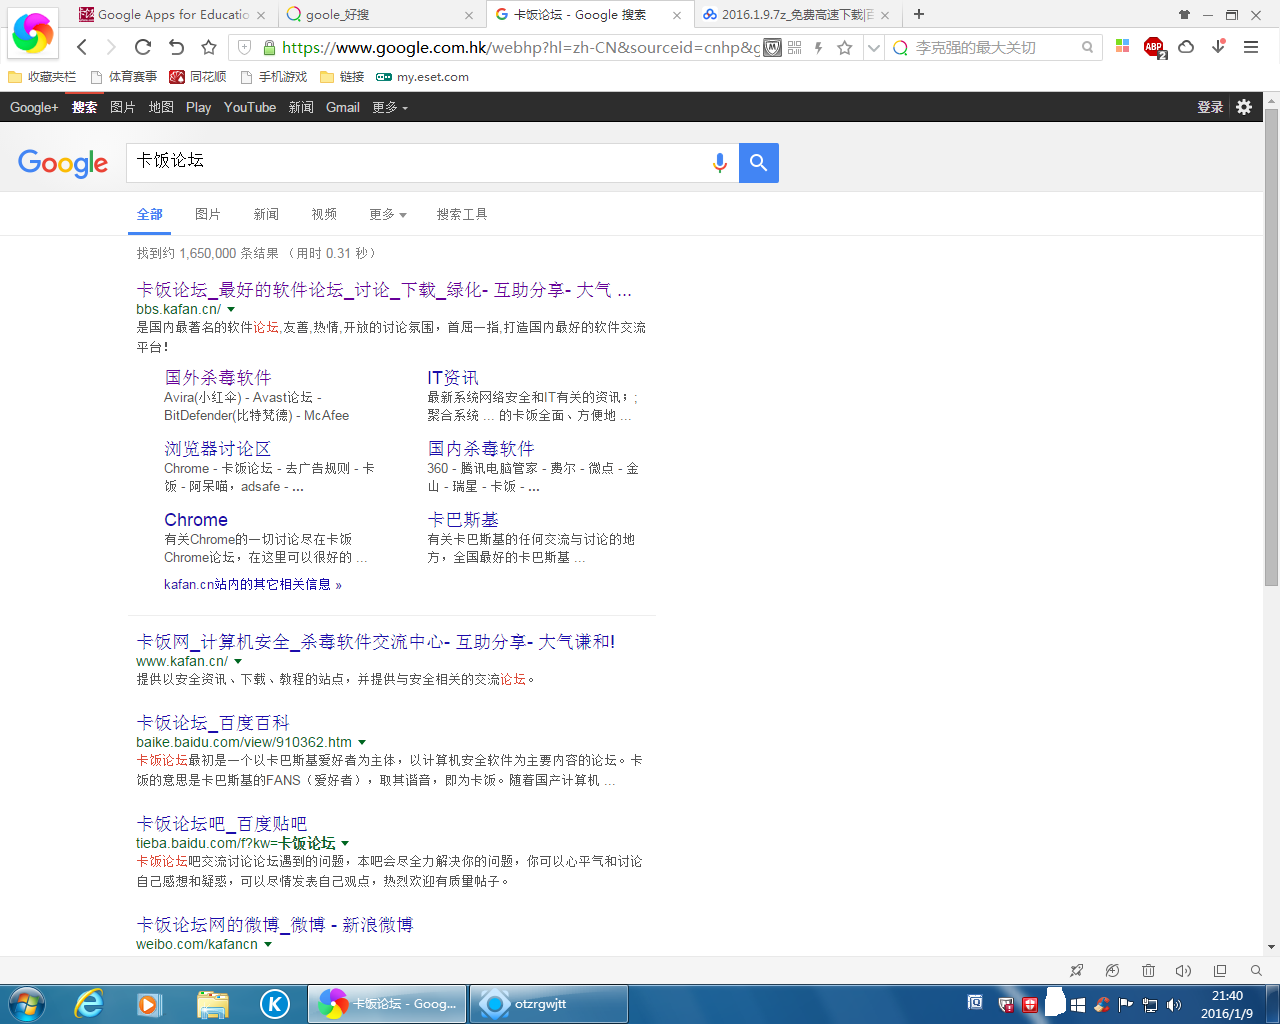Open the 同花顺 bookmark
Viewport: 1280px width, 1024px height.
pyautogui.click(x=198, y=77)
